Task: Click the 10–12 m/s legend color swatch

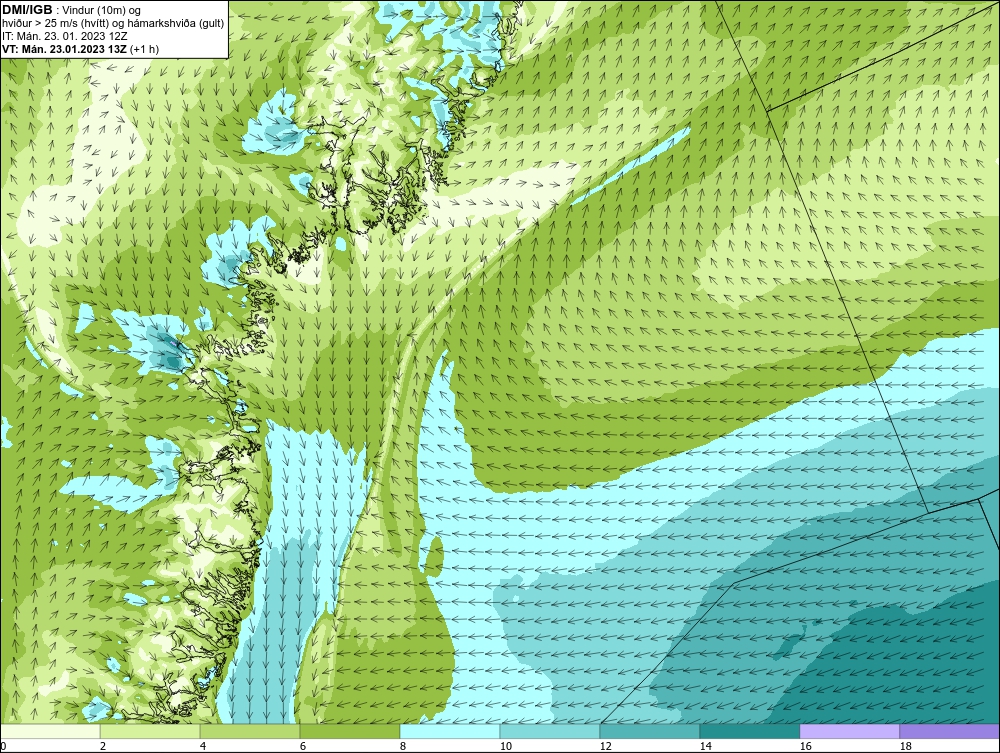Action: point(550,731)
